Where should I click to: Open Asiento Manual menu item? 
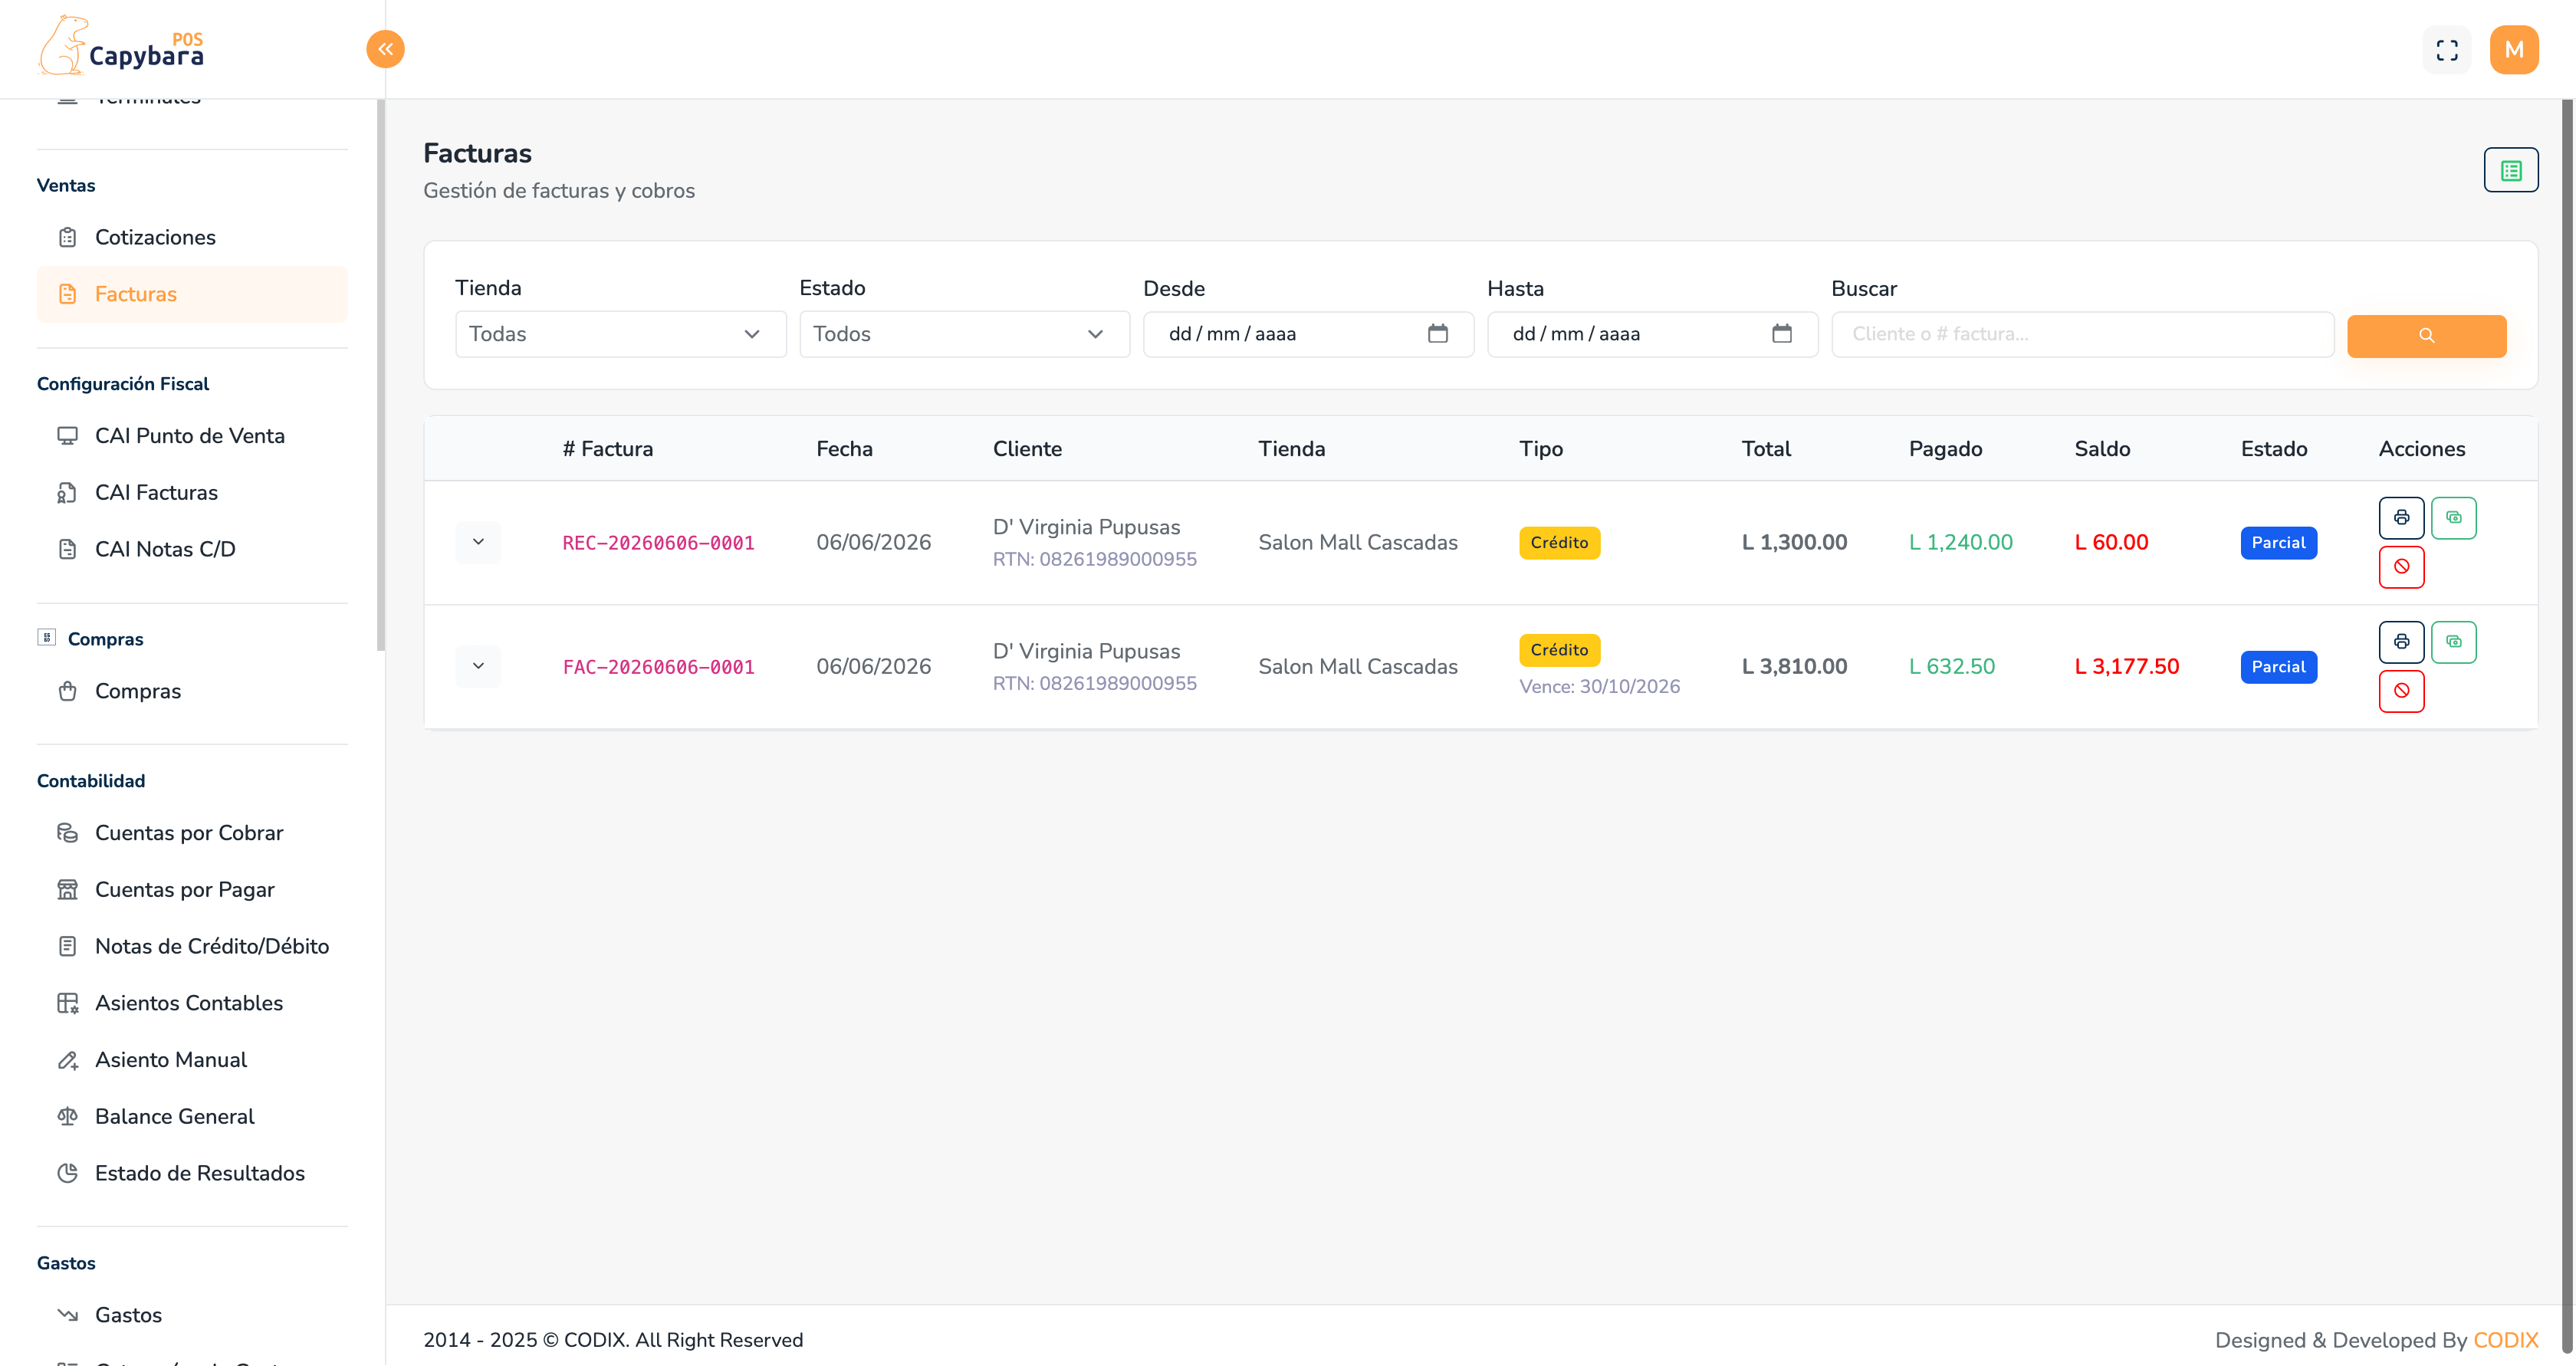coord(192,1060)
